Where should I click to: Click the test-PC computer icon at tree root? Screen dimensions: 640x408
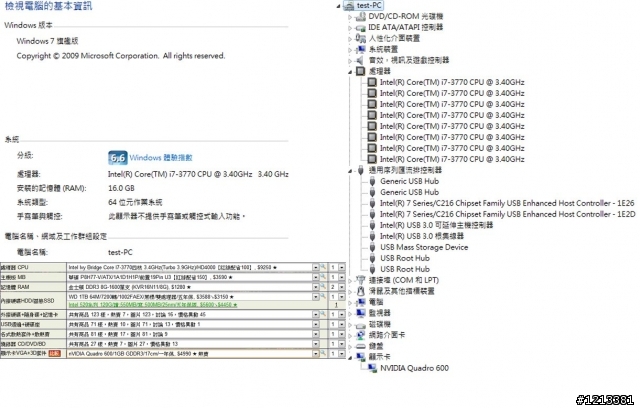(349, 5)
